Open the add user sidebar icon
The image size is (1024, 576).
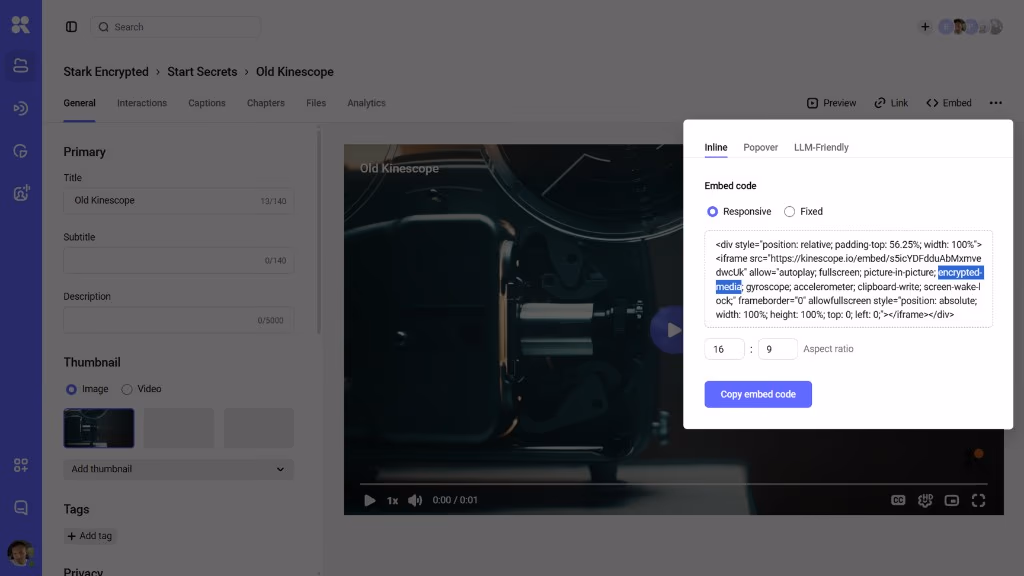[20, 193]
